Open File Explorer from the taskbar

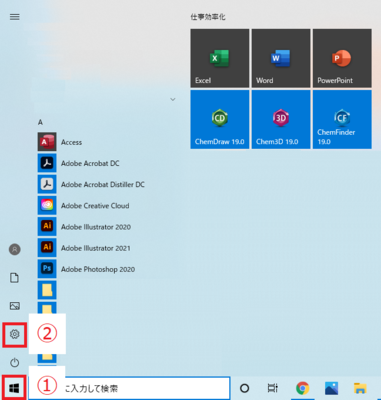pyautogui.click(x=360, y=388)
